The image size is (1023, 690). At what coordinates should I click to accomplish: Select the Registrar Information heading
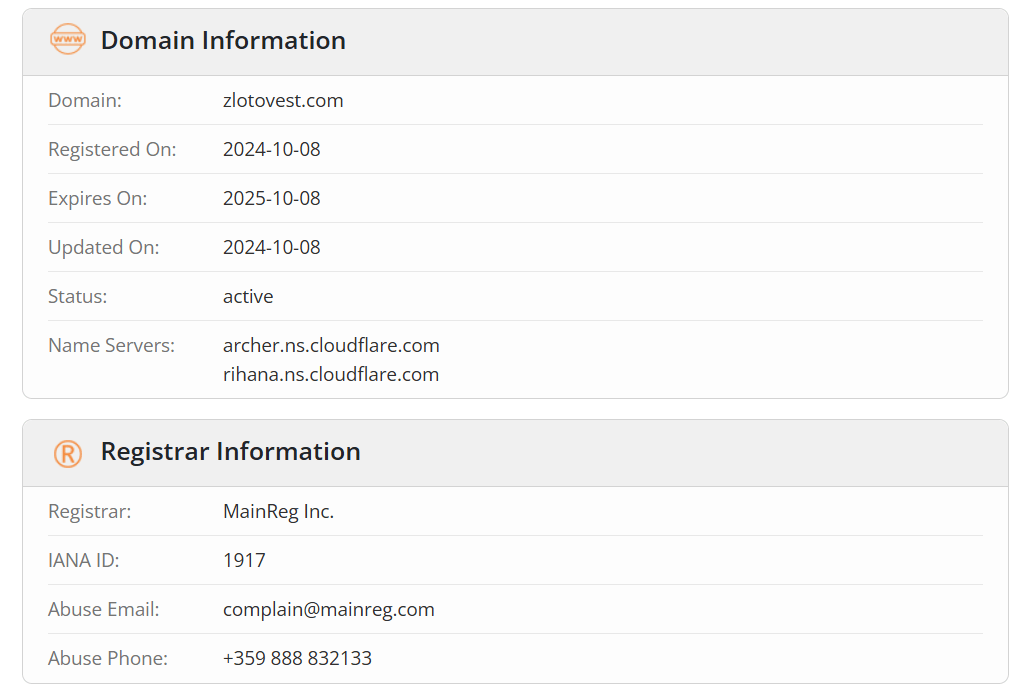click(230, 451)
